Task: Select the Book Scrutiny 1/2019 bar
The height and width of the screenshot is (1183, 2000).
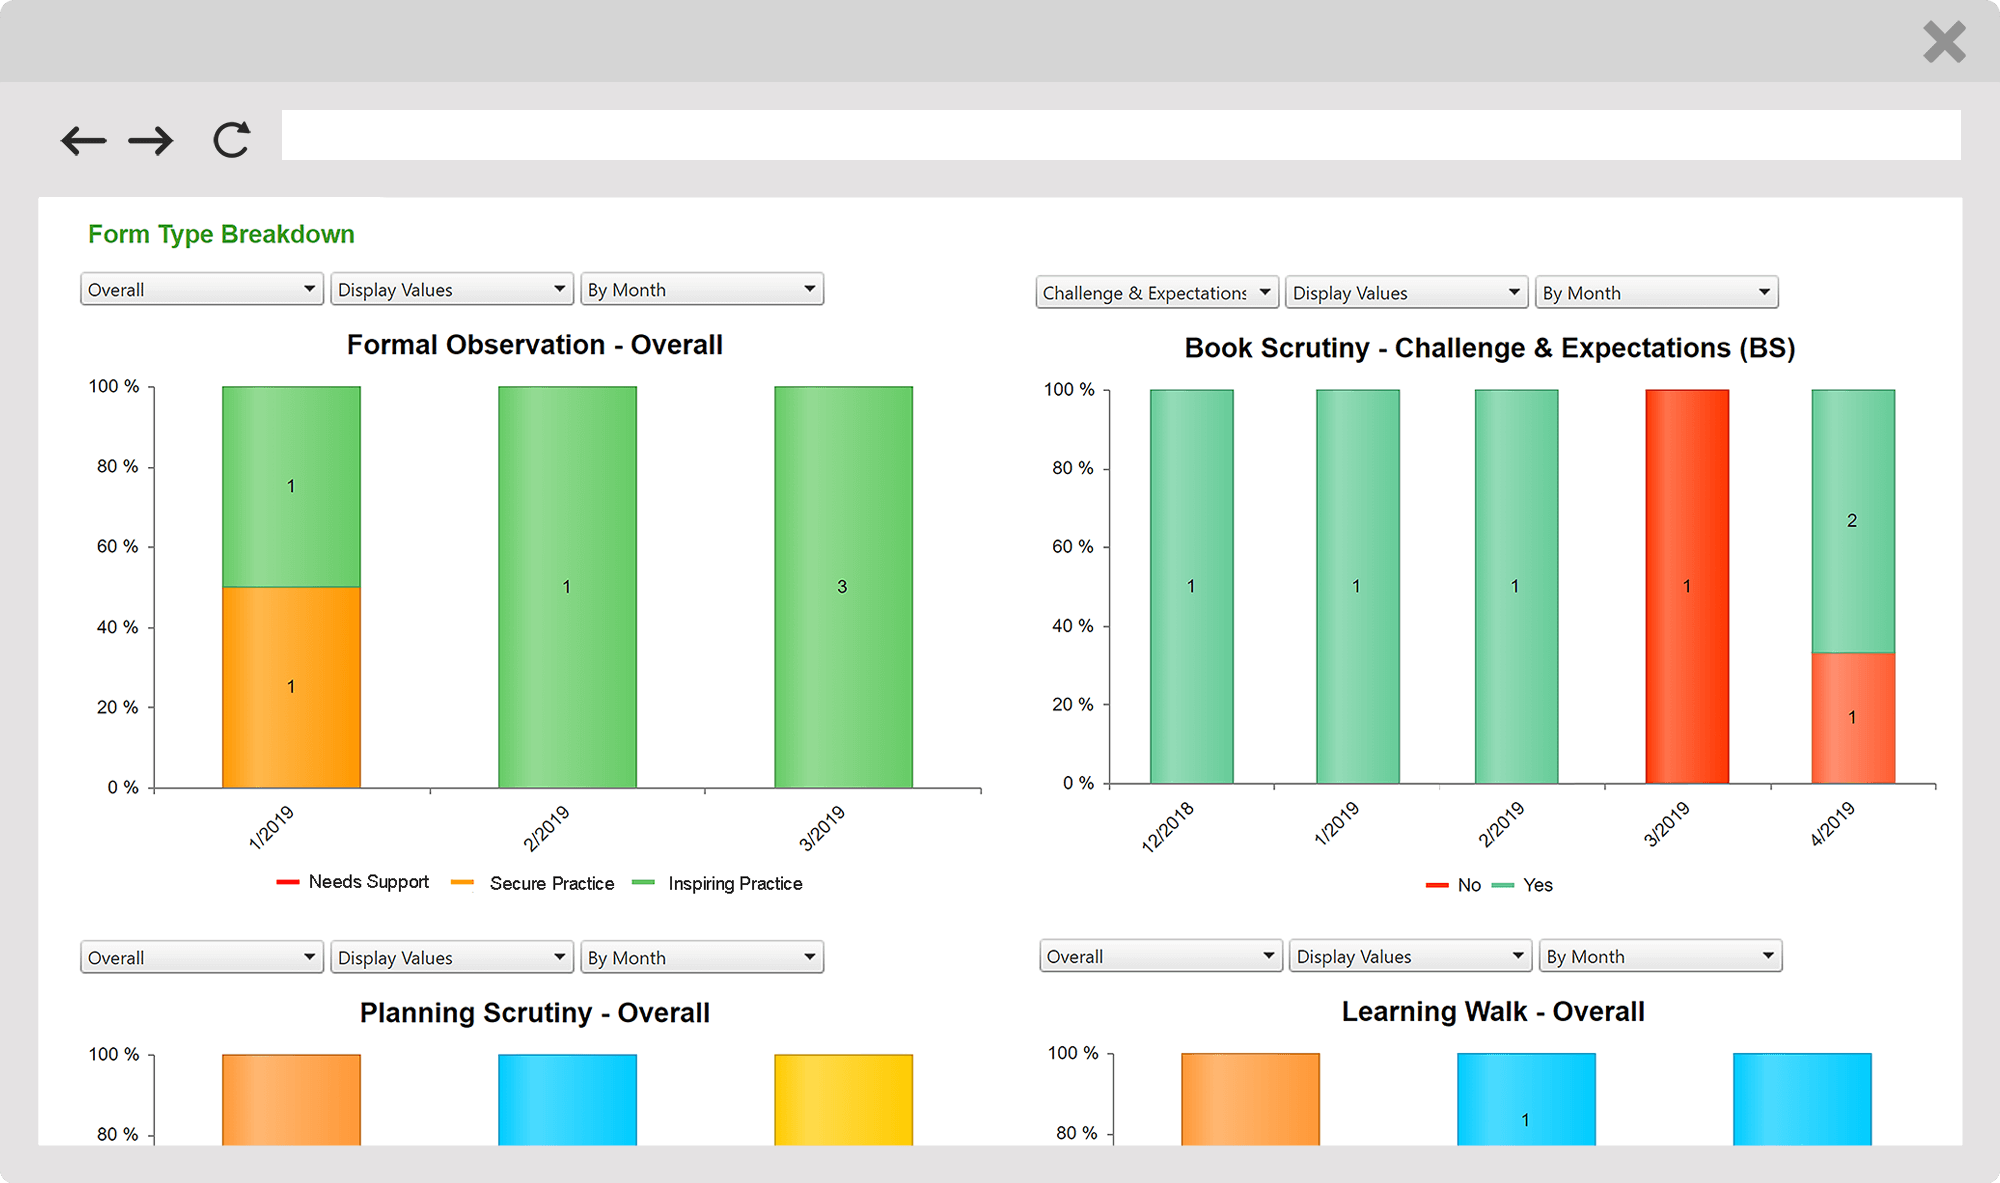Action: tap(1357, 586)
